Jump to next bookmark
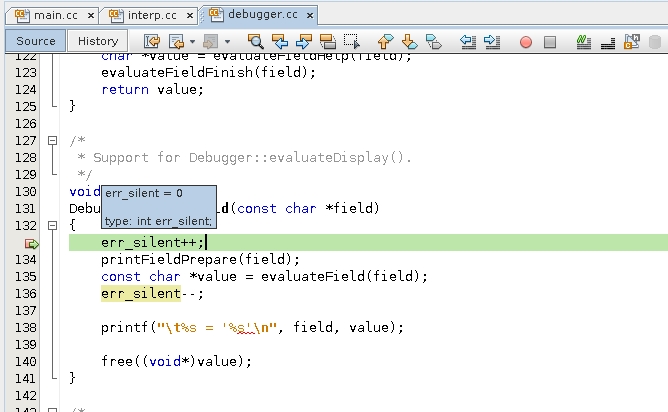The height and width of the screenshot is (412, 668). click(x=409, y=41)
